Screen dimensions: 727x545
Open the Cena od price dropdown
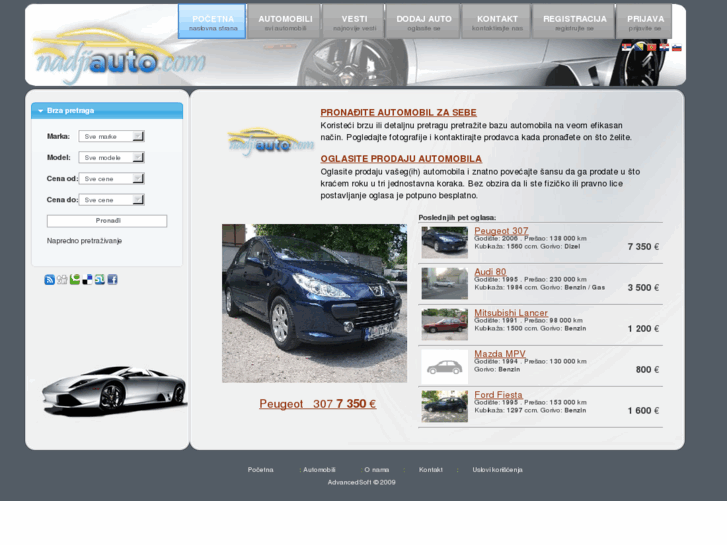point(112,178)
